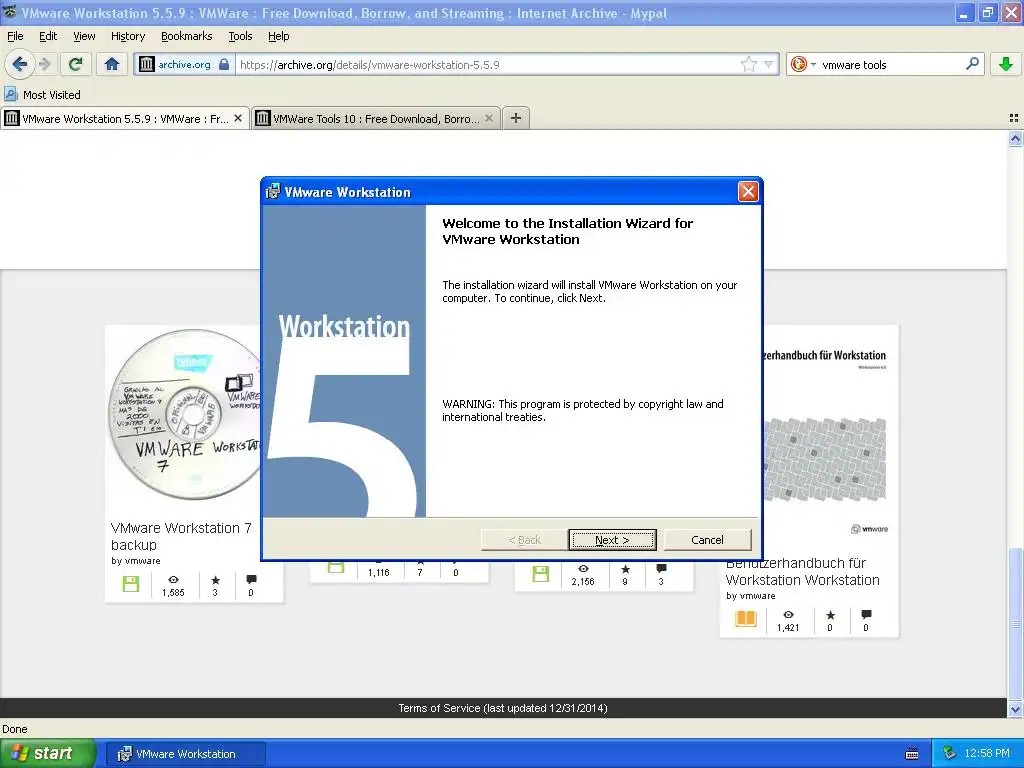Click the views eye icon showing 1,421
The width and height of the screenshot is (1024, 768).
(x=788, y=615)
